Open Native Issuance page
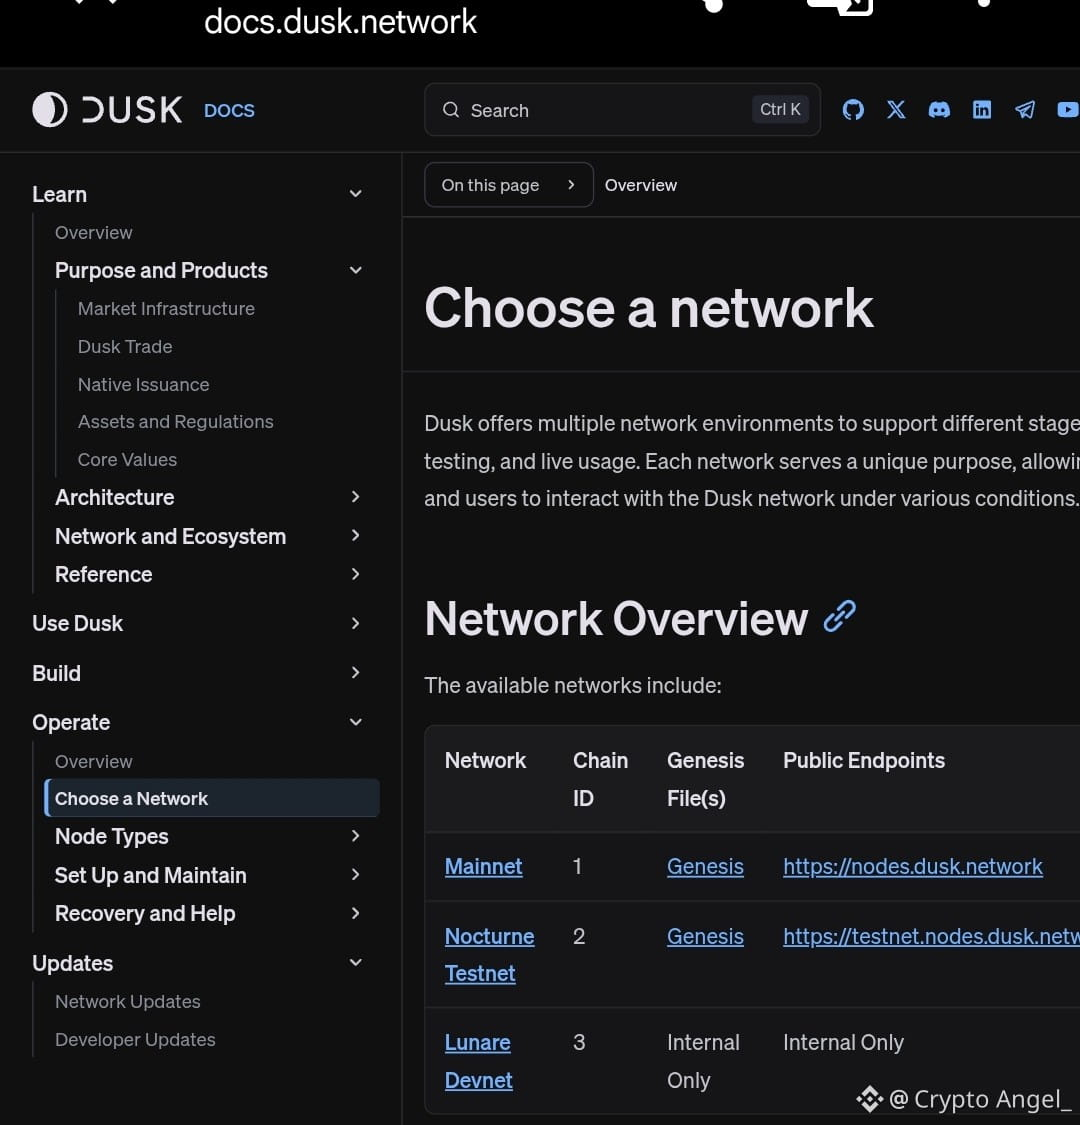The height and width of the screenshot is (1125, 1080). [x=144, y=385]
